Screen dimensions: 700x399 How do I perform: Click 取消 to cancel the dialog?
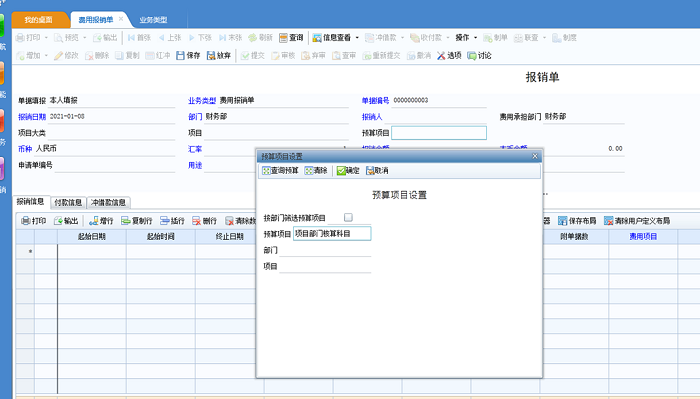[377, 170]
